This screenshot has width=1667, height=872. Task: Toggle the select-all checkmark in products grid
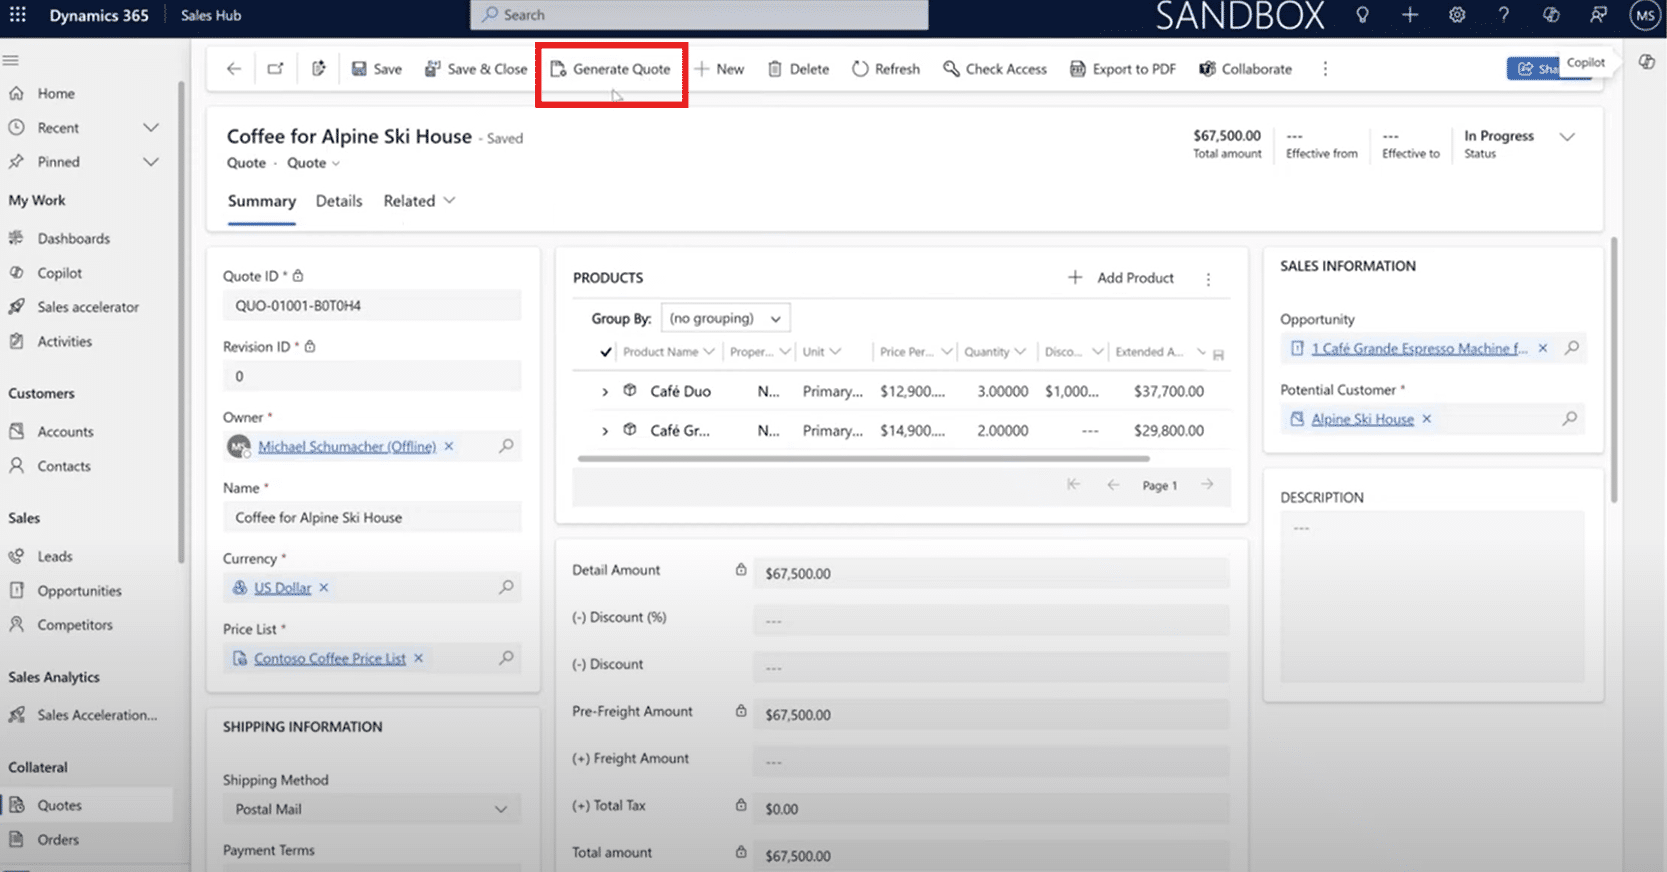click(x=605, y=352)
